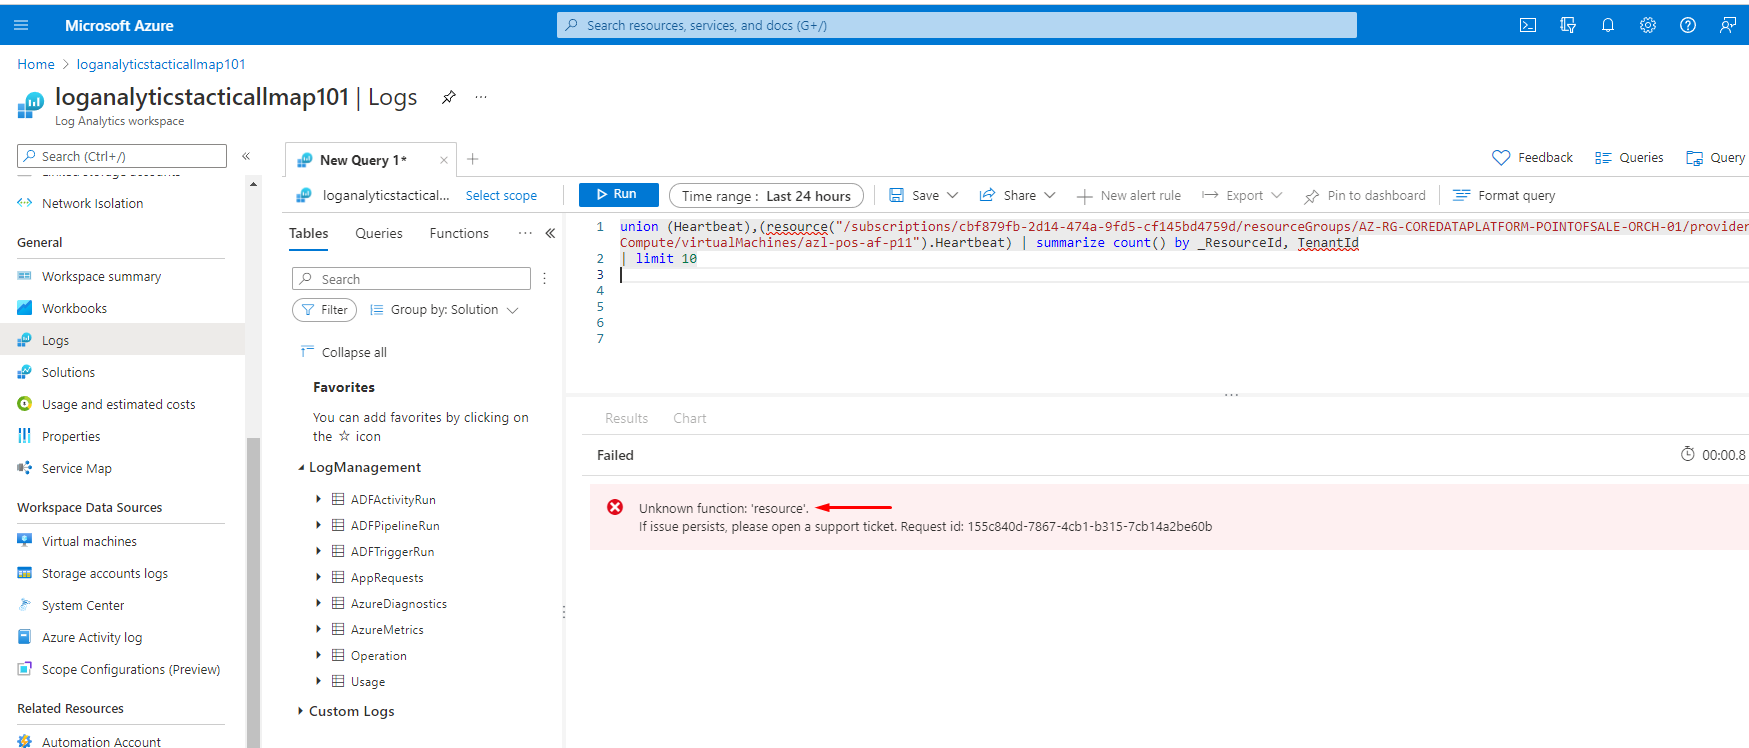Click the Select scope link
1749x748 pixels.
coord(501,196)
